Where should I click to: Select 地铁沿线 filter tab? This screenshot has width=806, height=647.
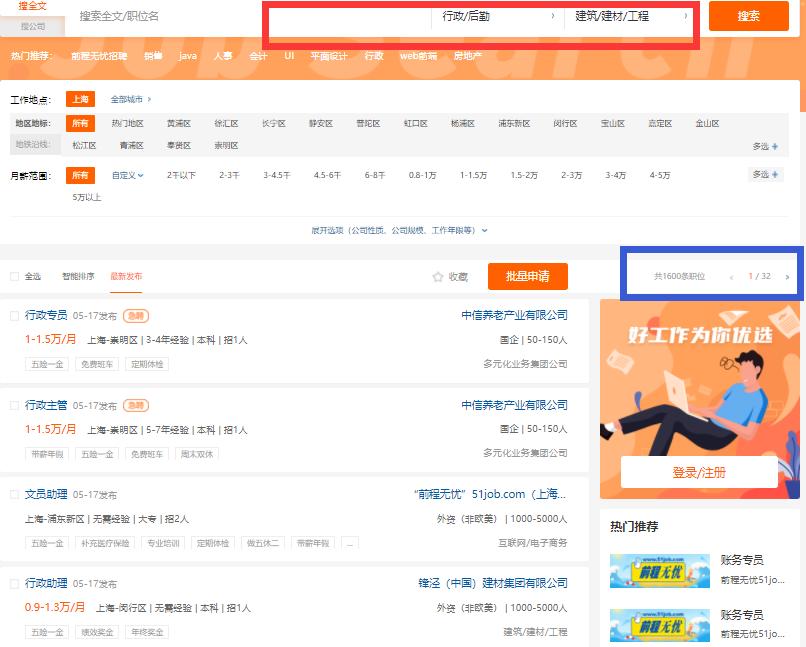coord(34,144)
